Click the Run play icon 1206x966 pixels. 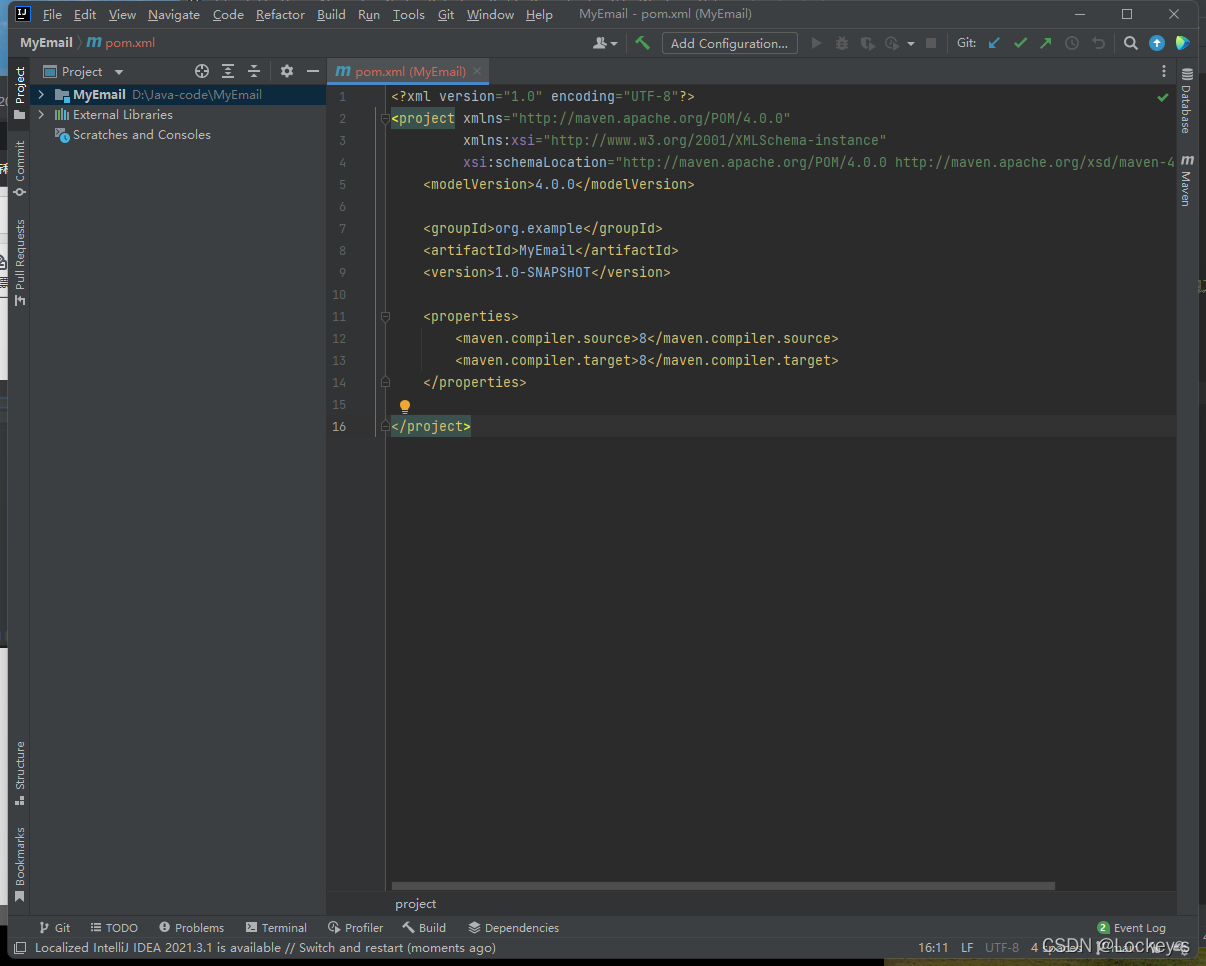[816, 43]
